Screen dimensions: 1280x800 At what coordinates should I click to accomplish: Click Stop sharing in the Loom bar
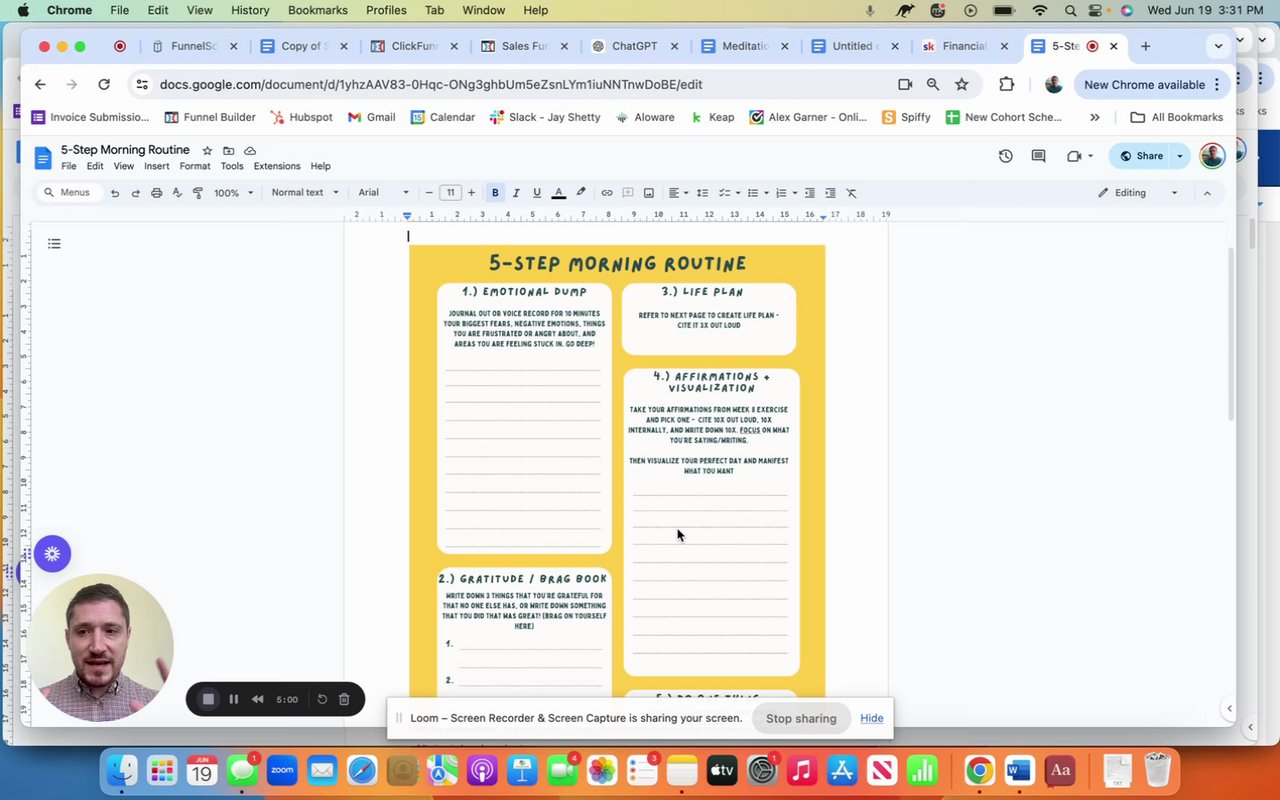click(801, 718)
